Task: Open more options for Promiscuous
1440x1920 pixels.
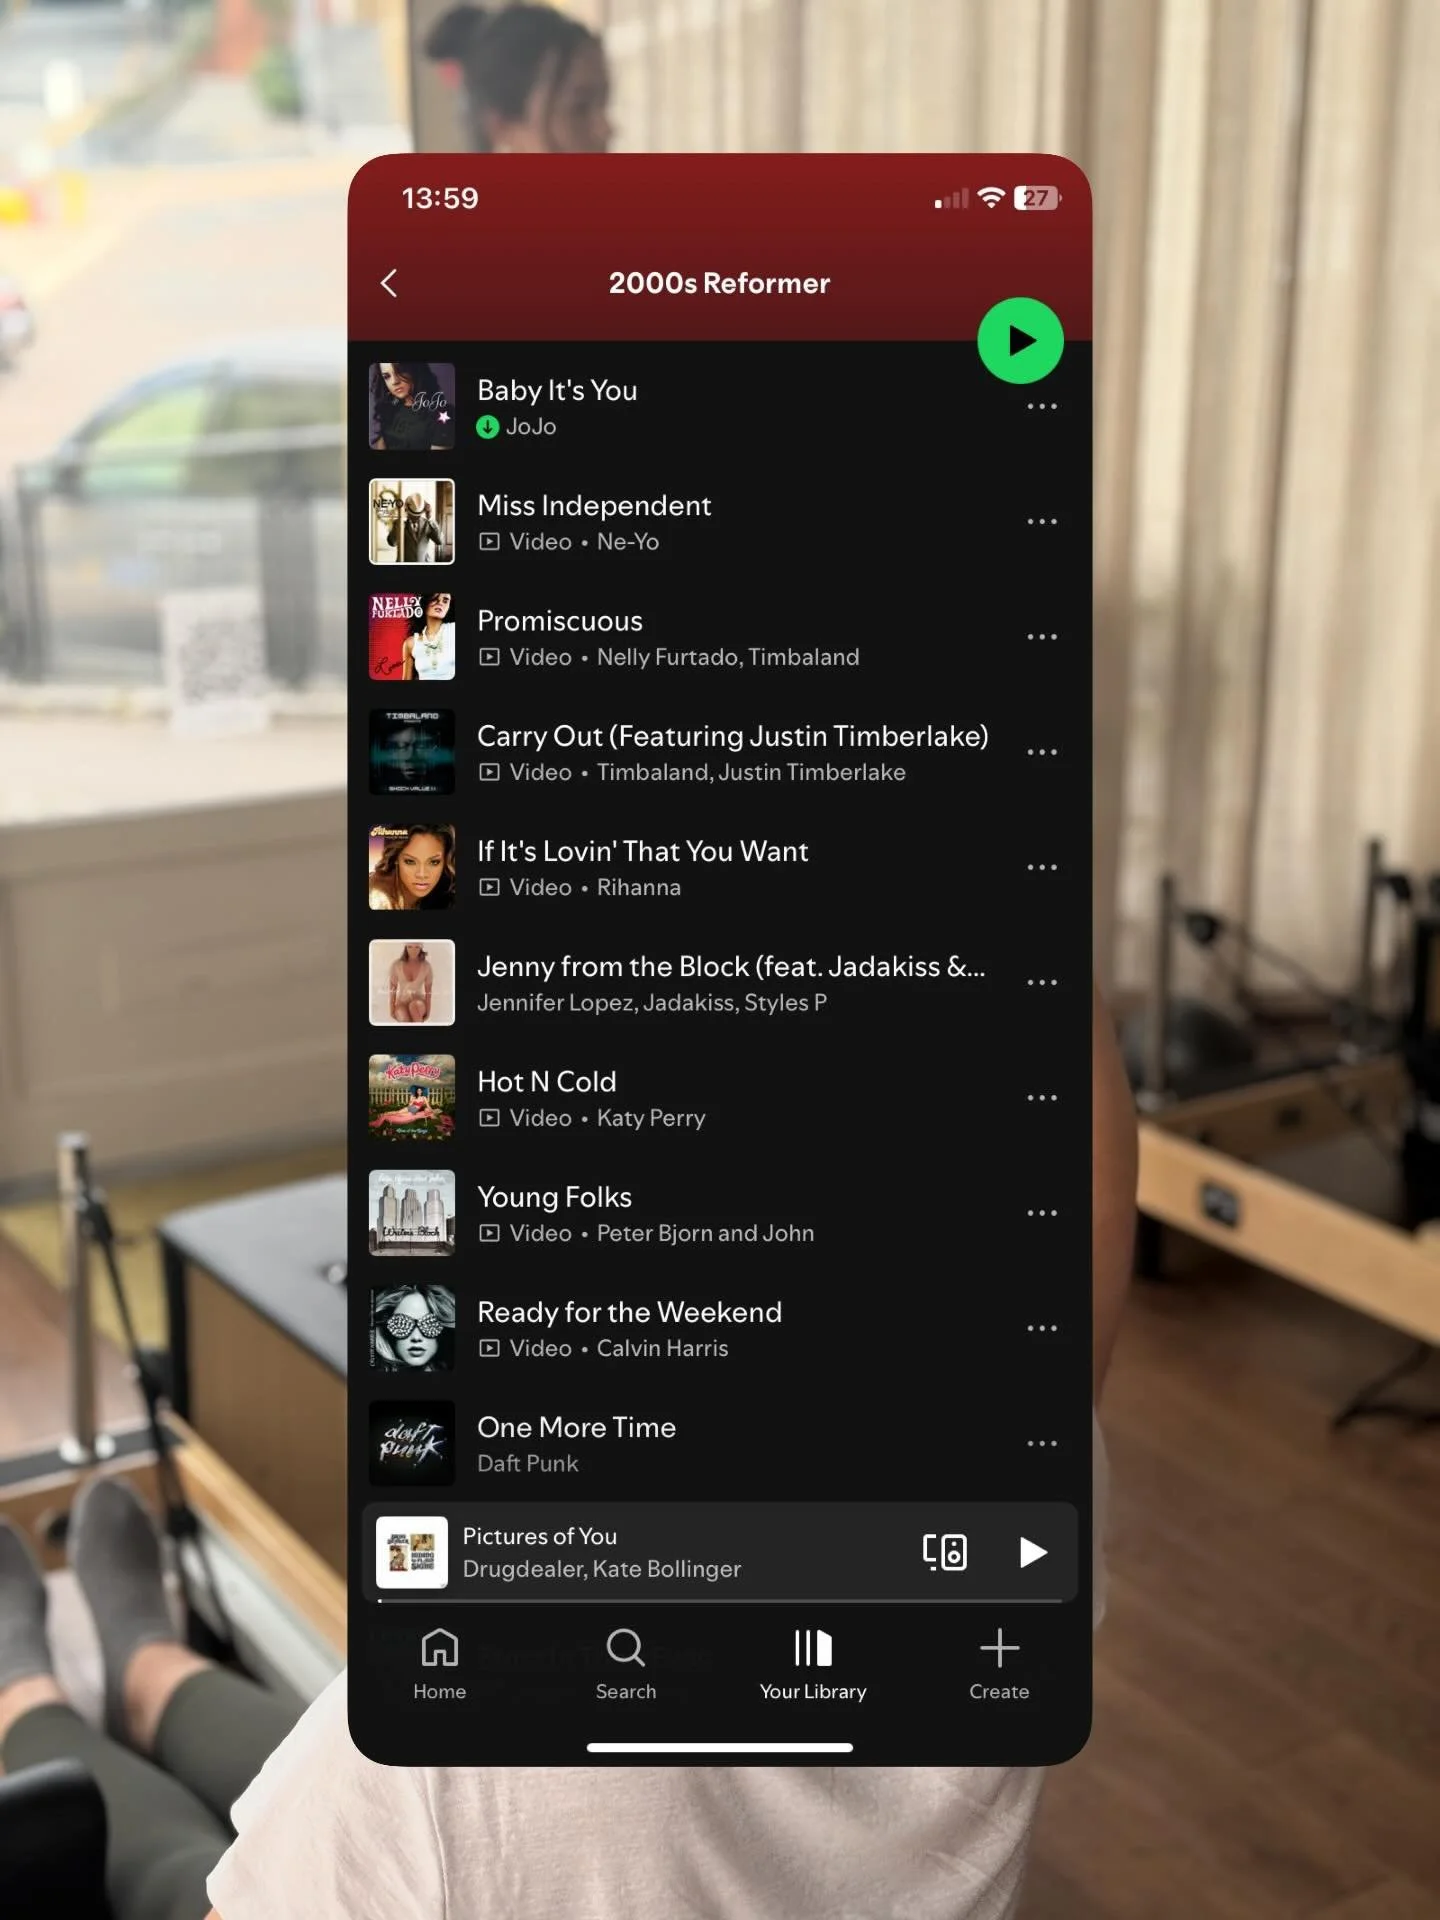Action: click(1042, 637)
